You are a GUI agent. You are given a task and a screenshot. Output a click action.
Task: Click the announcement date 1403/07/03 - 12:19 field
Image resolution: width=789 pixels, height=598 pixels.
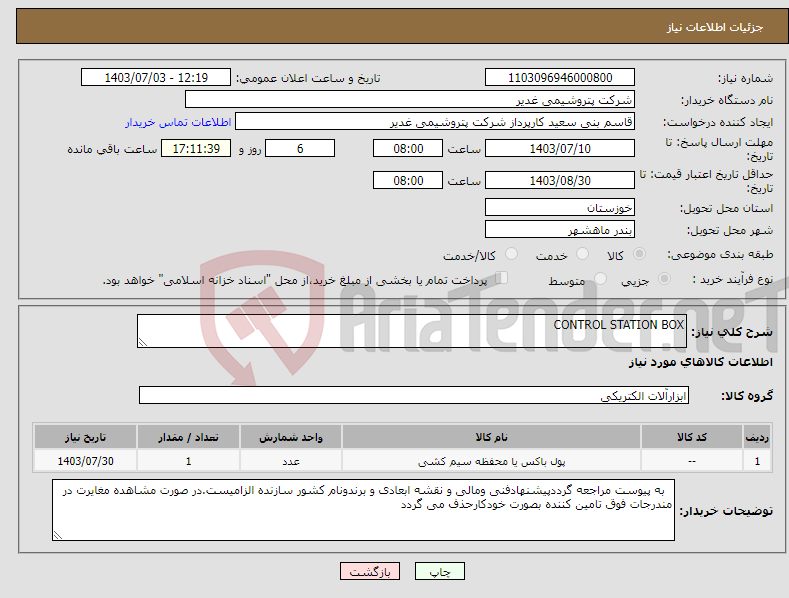point(156,78)
